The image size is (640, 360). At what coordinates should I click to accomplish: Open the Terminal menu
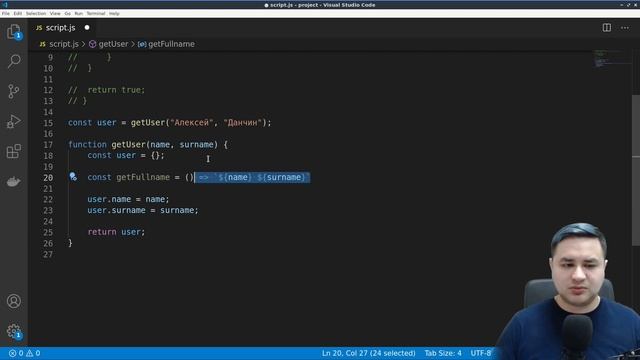pos(96,13)
